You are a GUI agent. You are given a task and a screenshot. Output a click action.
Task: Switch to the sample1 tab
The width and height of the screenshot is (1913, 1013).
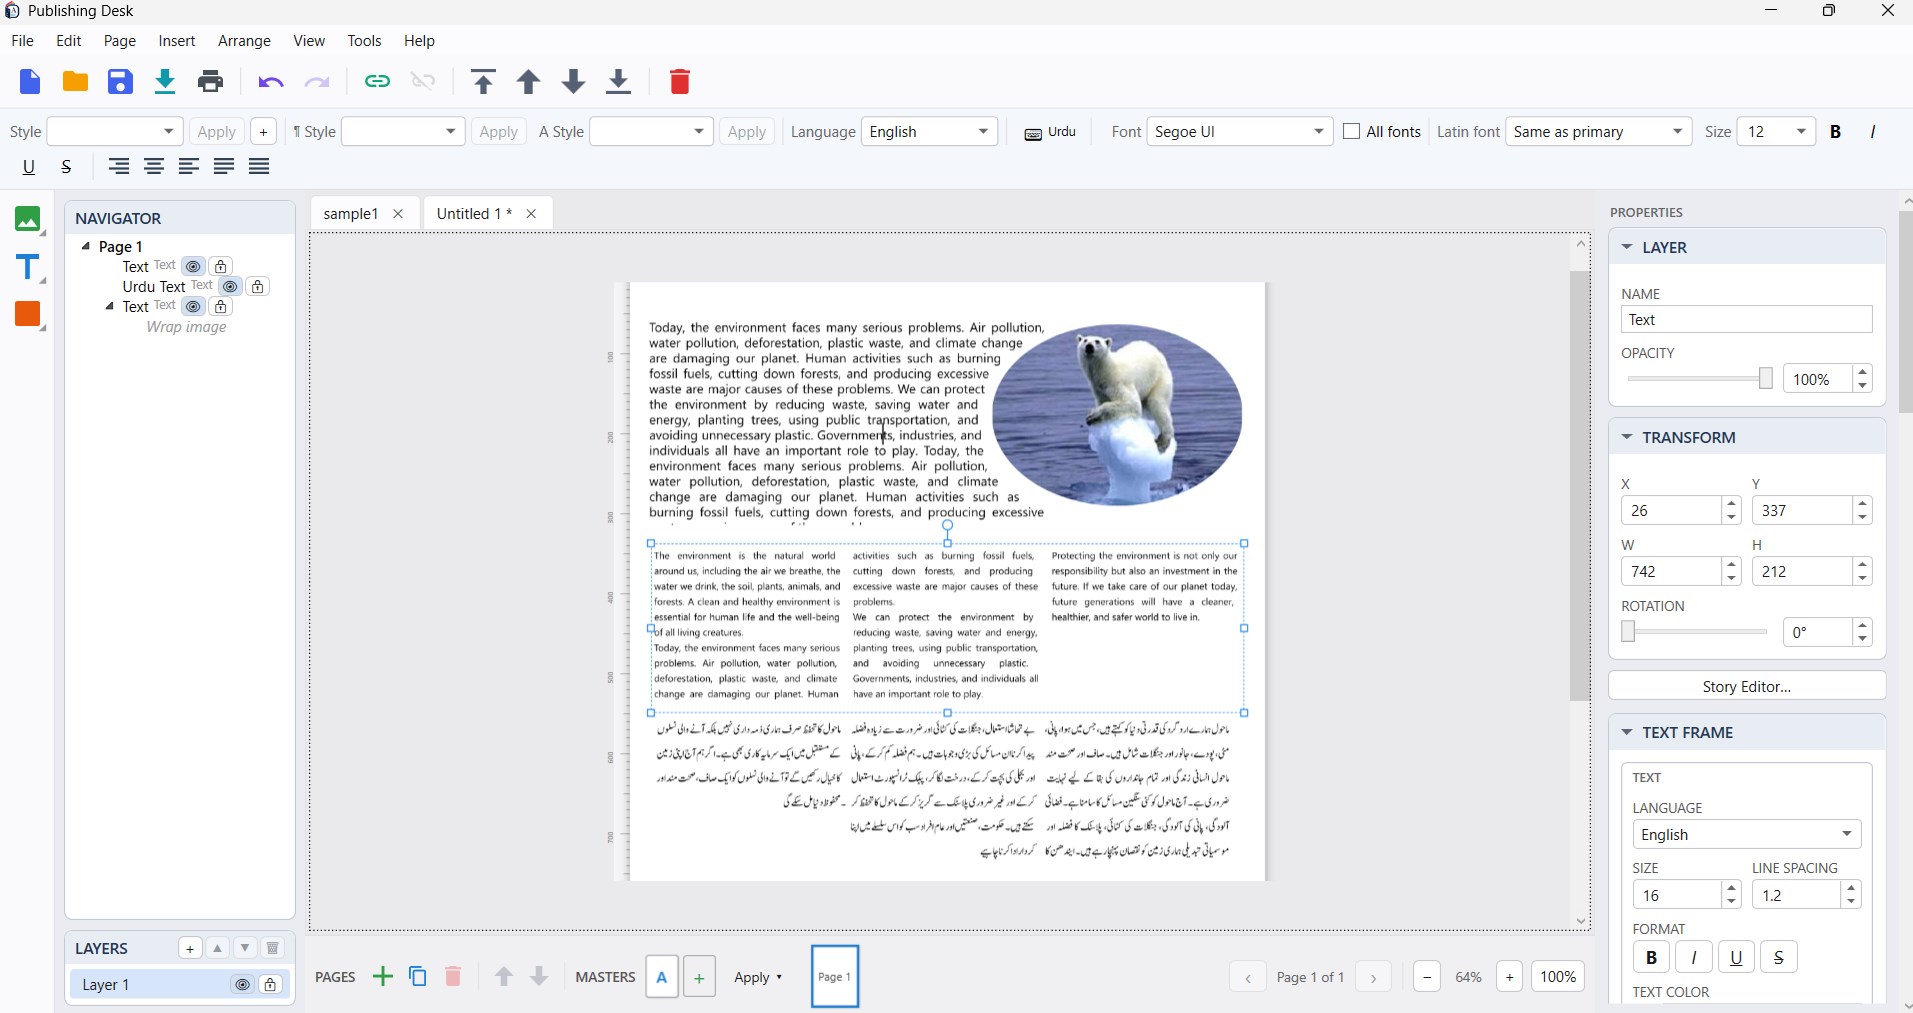point(351,214)
